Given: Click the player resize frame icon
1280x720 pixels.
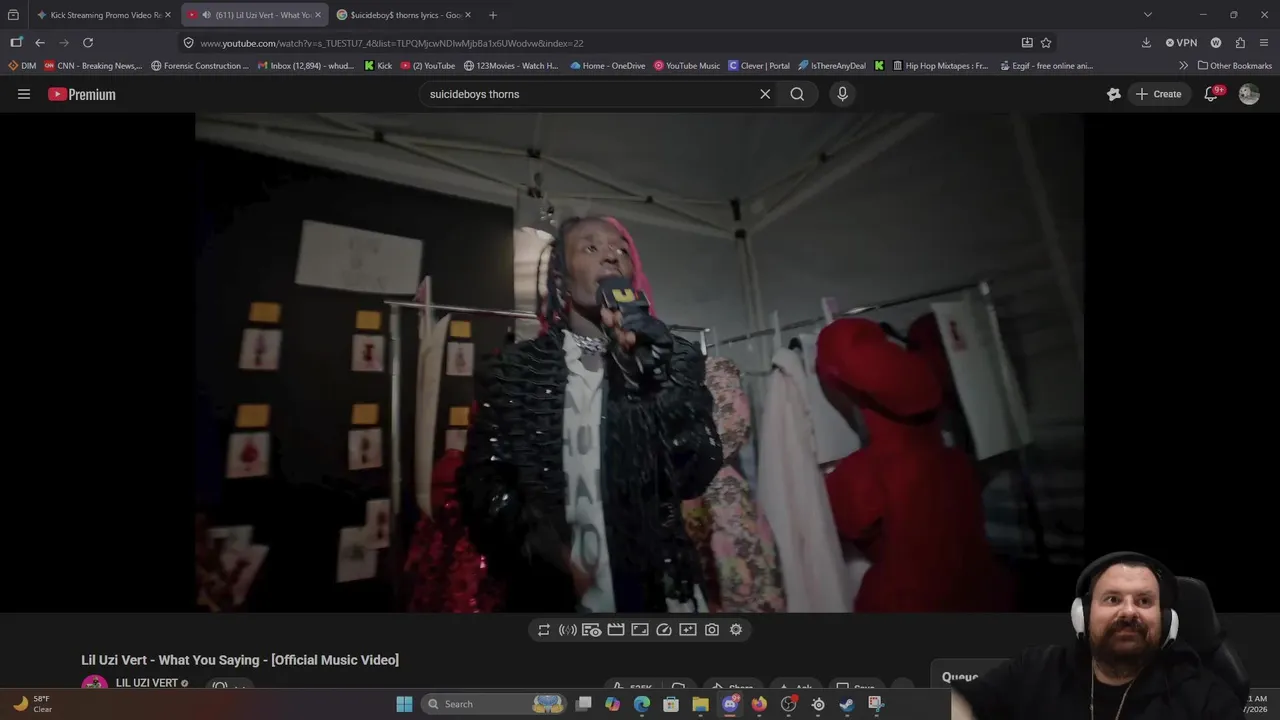Looking at the screenshot, I should 640,630.
